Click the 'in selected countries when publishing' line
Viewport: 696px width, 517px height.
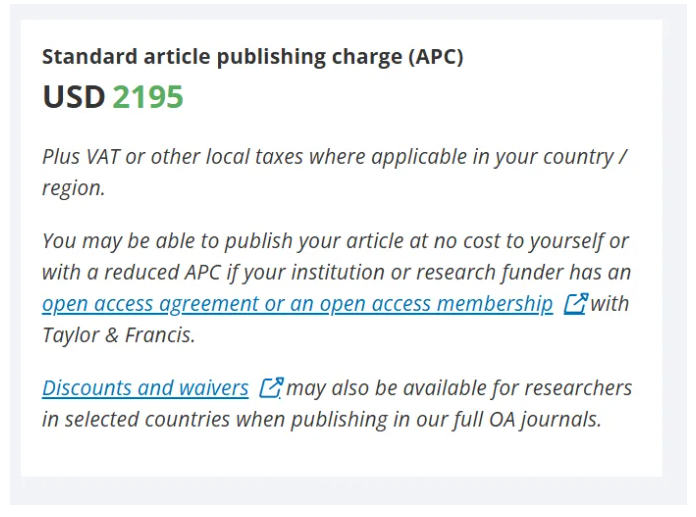tap(215, 419)
